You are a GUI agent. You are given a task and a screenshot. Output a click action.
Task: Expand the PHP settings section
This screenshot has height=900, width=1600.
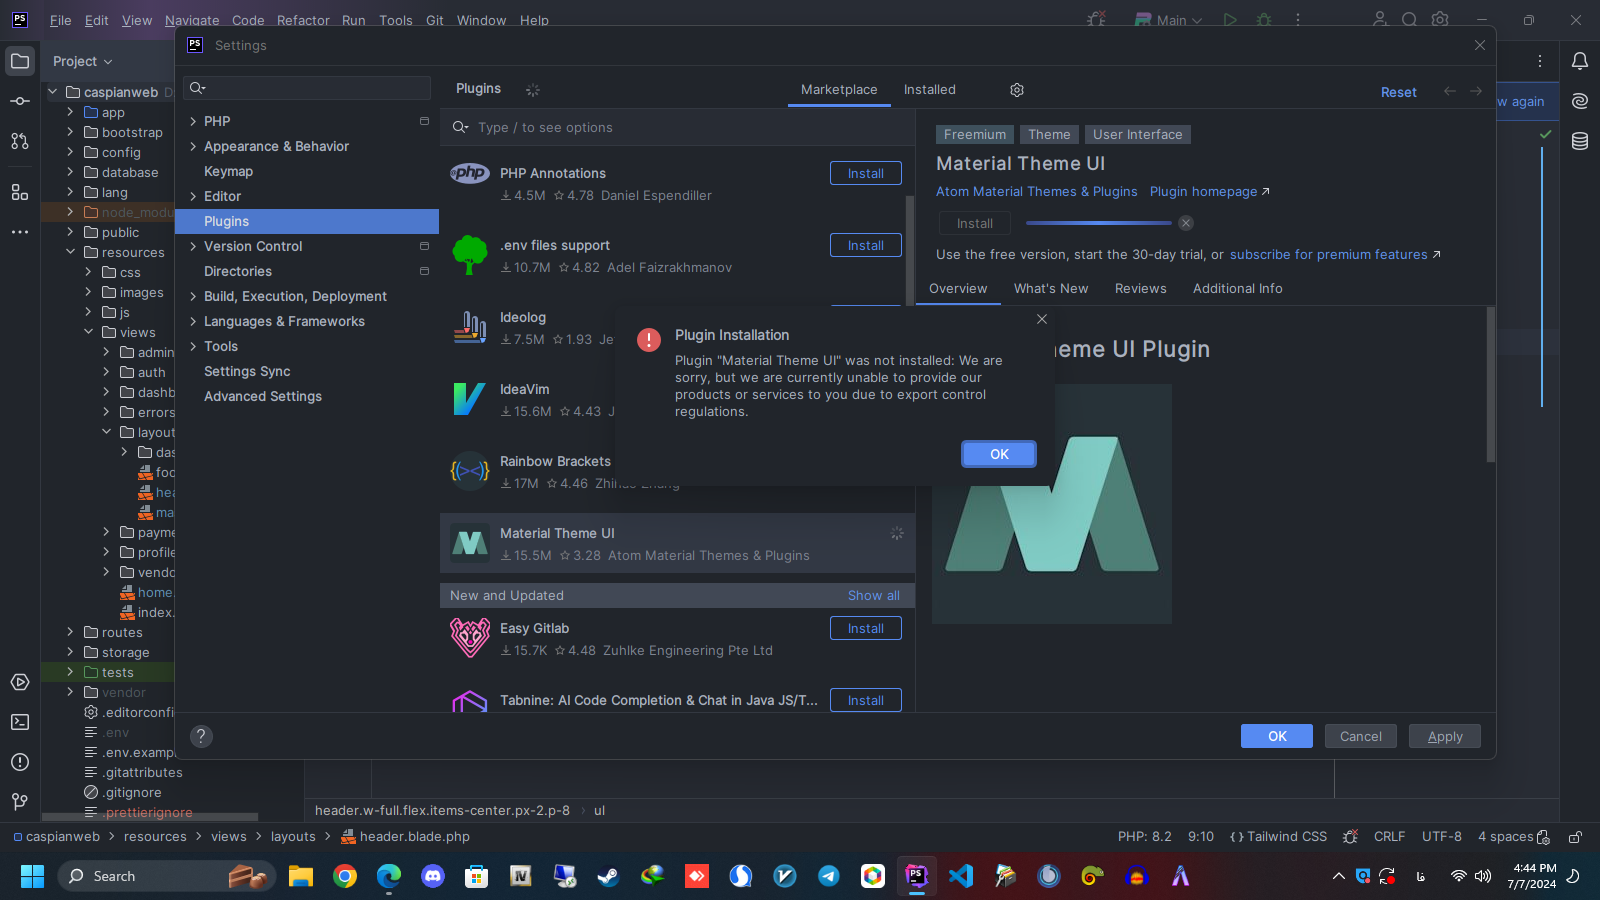[x=193, y=121]
